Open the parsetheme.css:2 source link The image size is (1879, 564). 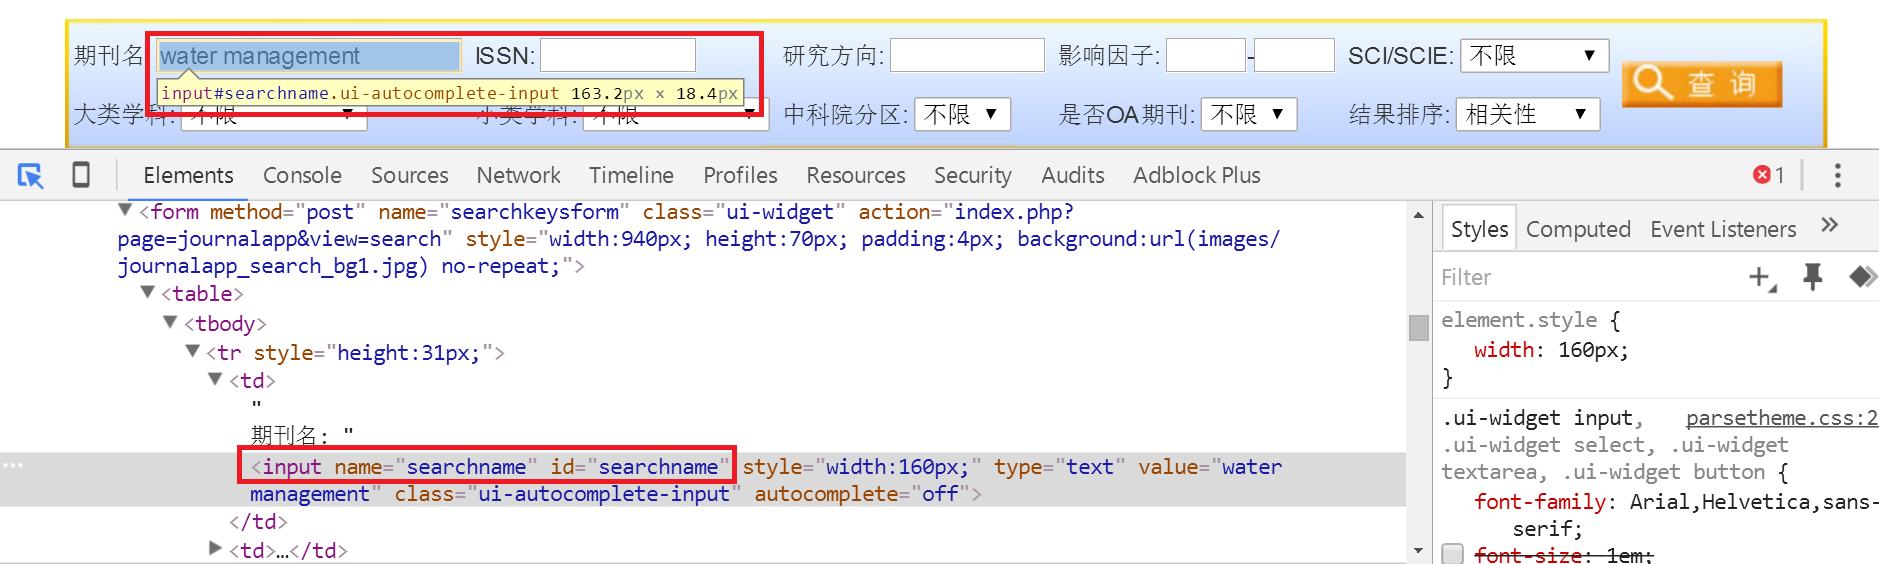click(1781, 418)
